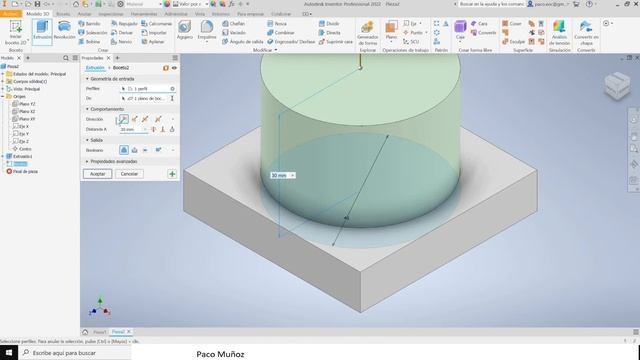
Task: Select the Dividir split tool
Action: [329, 24]
